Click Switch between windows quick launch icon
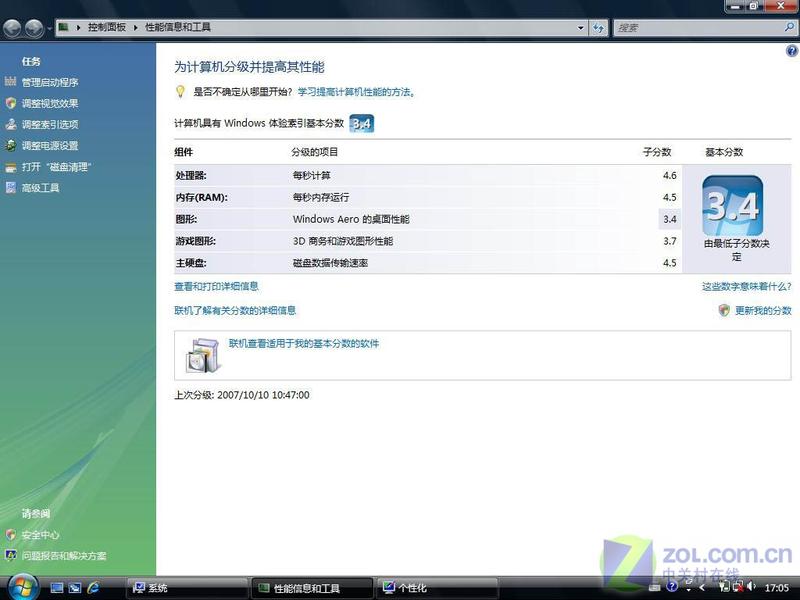 [75, 588]
